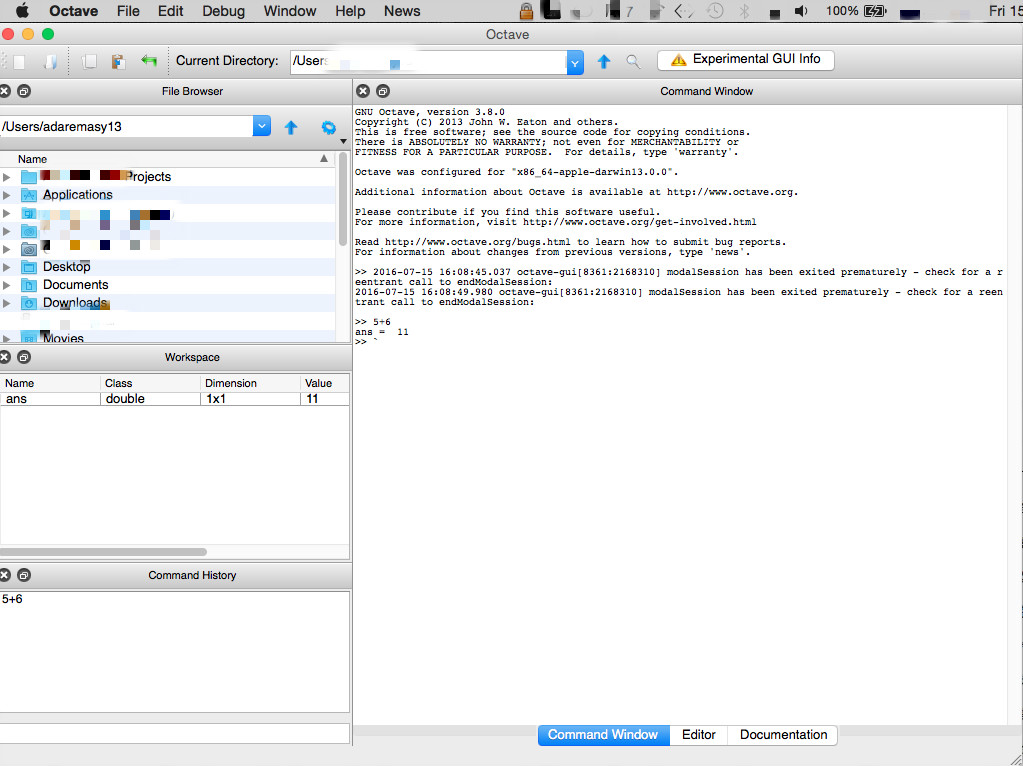Screen dimensions: 1023x766
Task: Click the Workspace Name column header
Action: coord(50,383)
